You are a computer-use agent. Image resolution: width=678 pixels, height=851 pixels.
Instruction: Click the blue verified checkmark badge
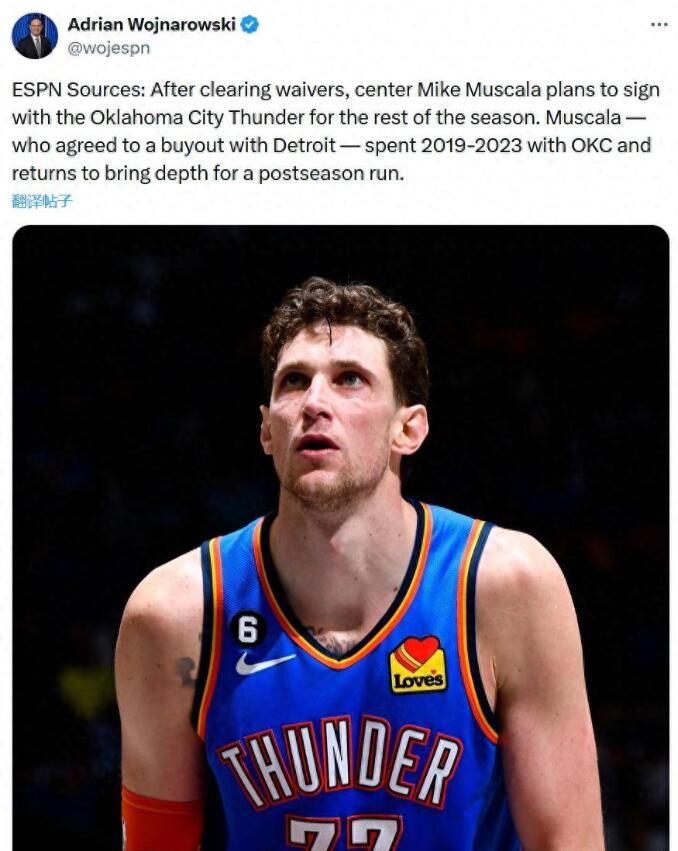249,24
